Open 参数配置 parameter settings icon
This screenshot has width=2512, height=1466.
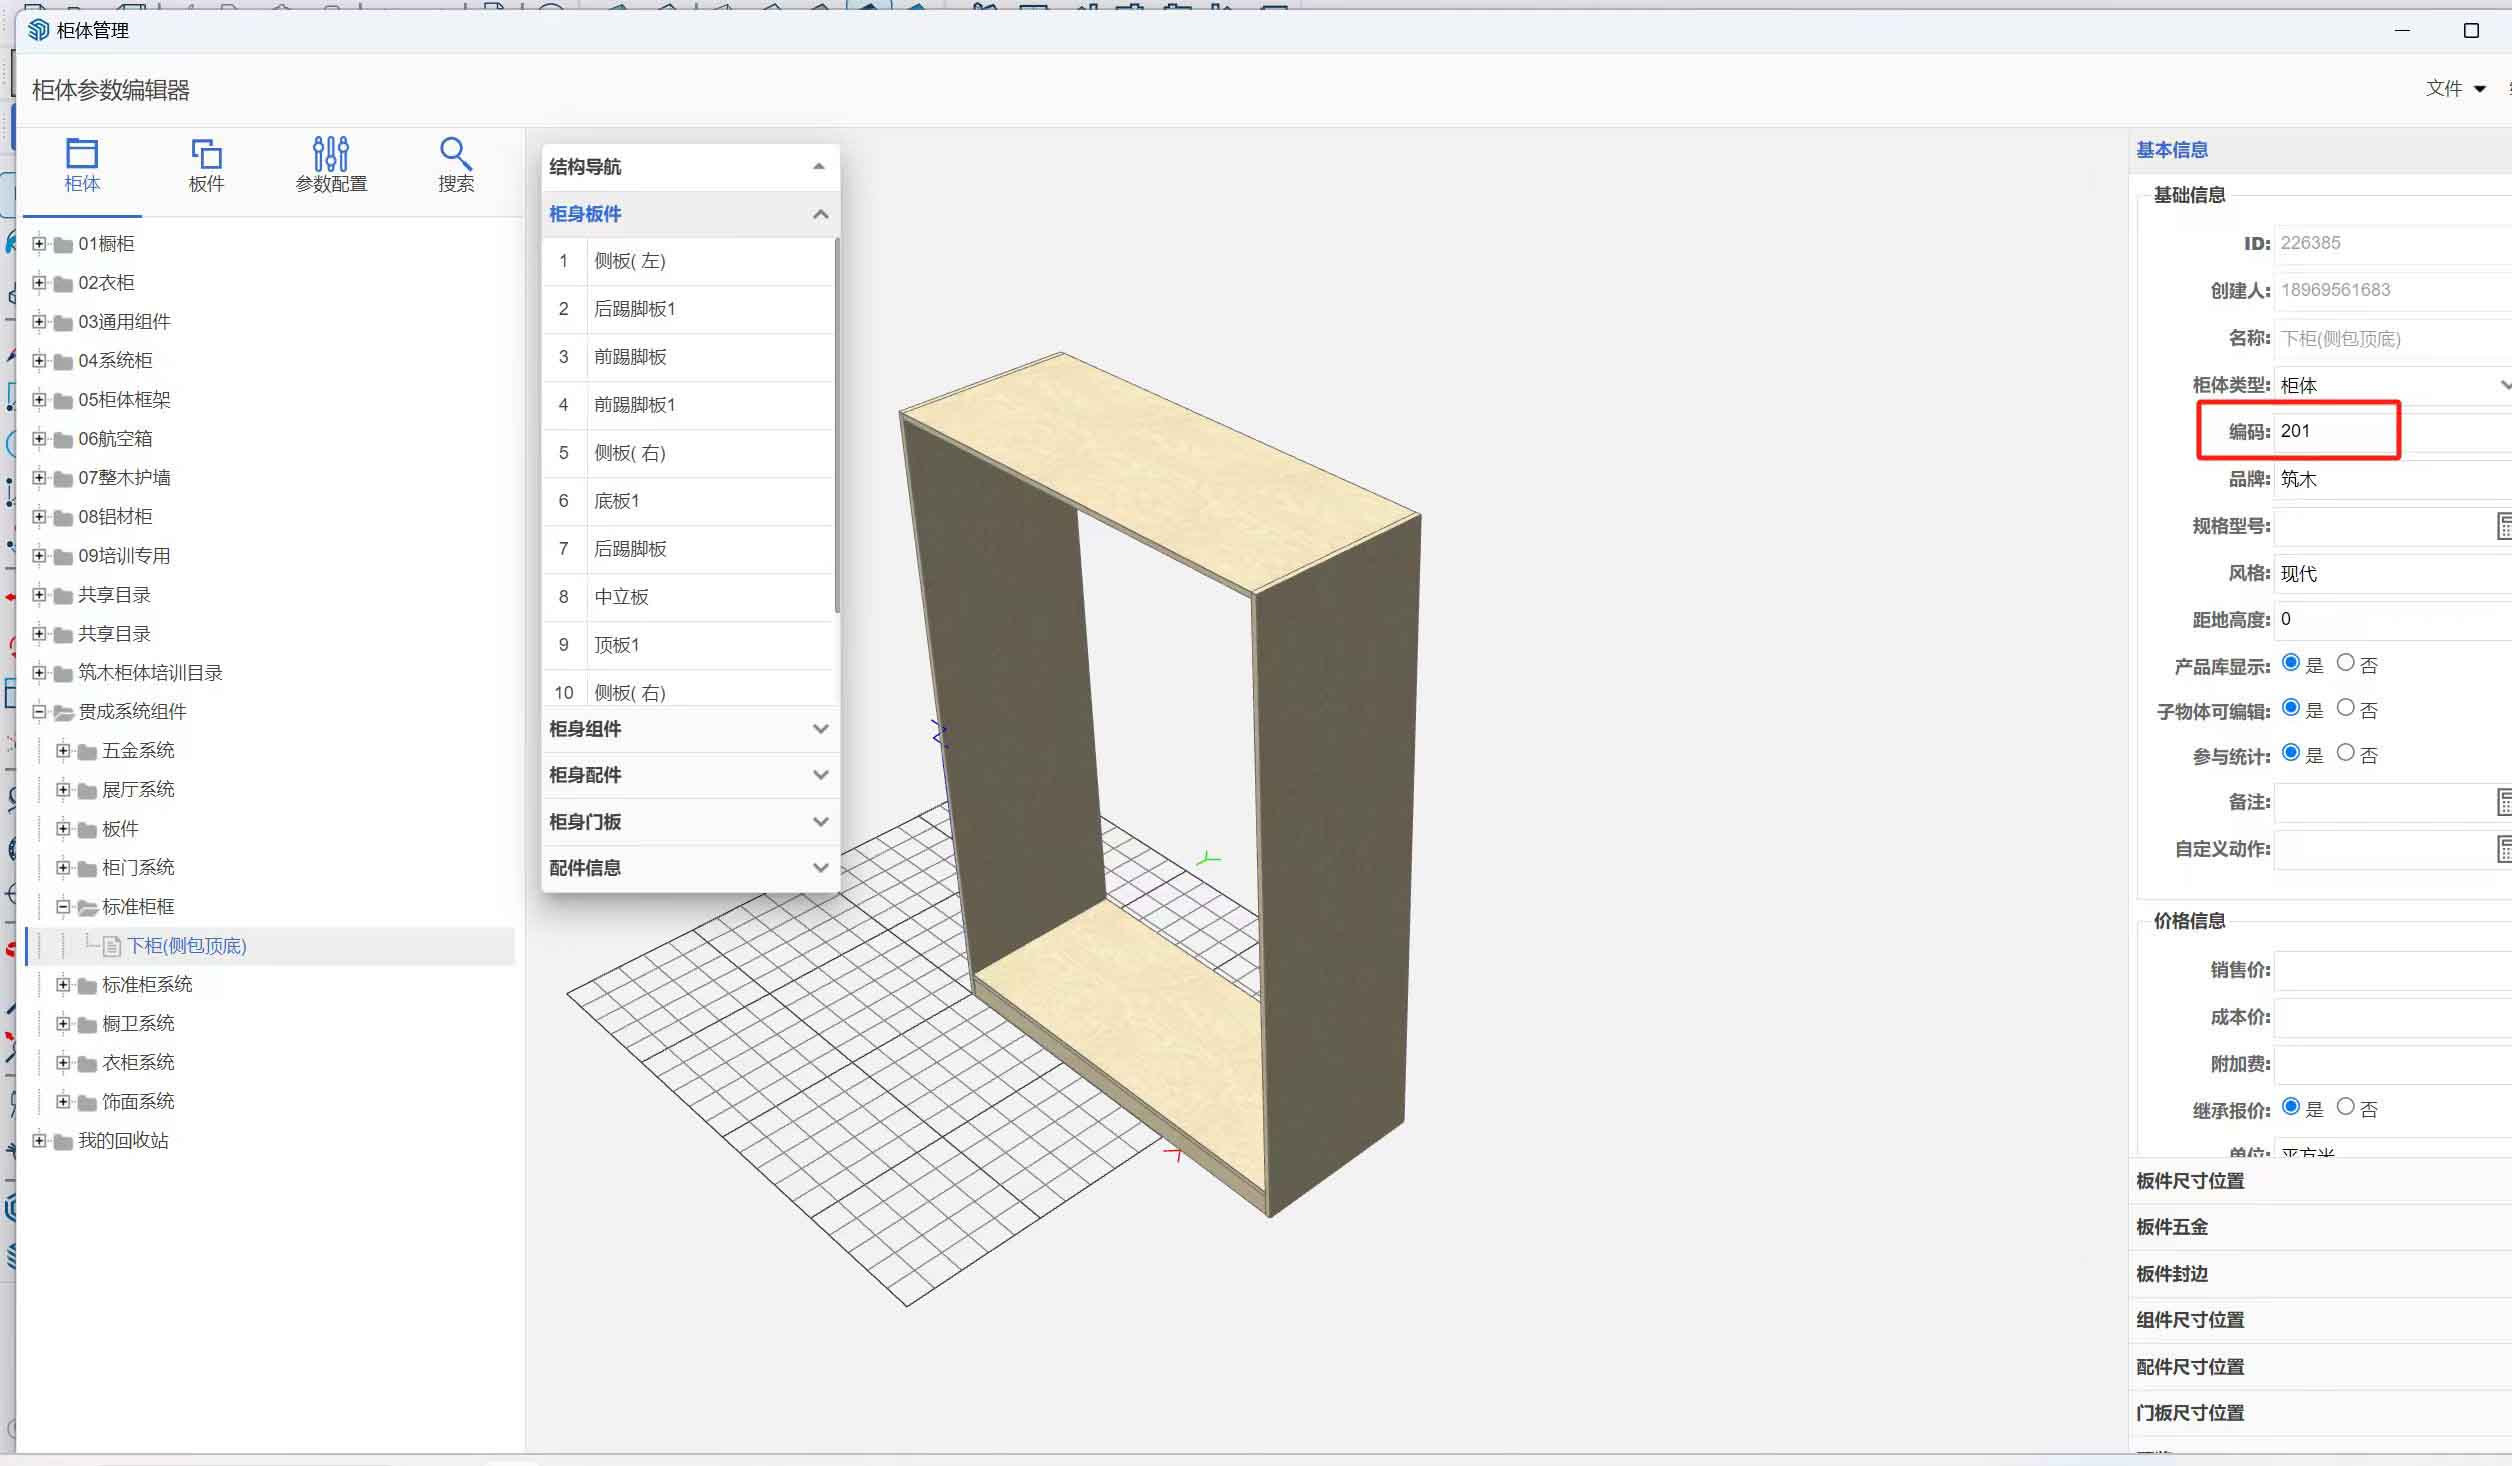pos(331,154)
